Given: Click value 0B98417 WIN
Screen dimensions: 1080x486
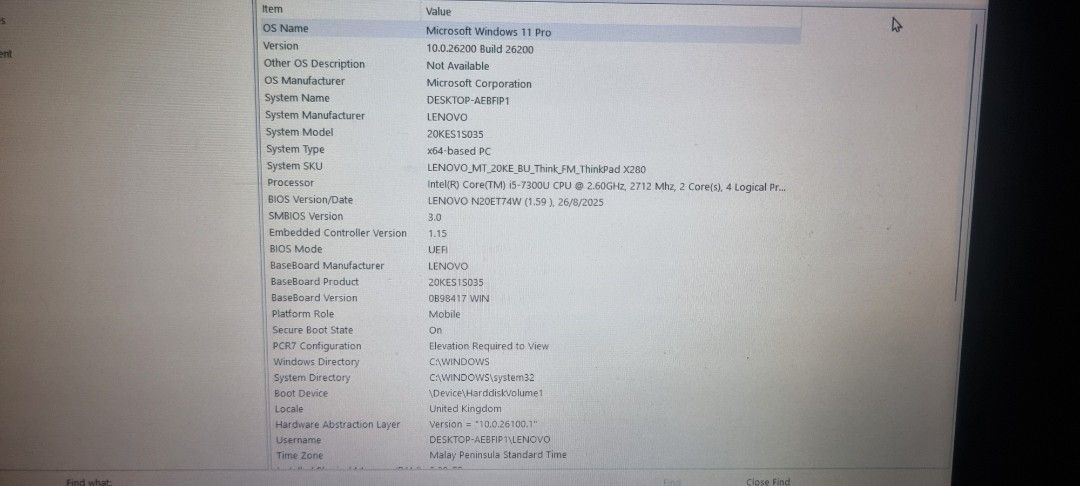Looking at the screenshot, I should click(459, 299).
